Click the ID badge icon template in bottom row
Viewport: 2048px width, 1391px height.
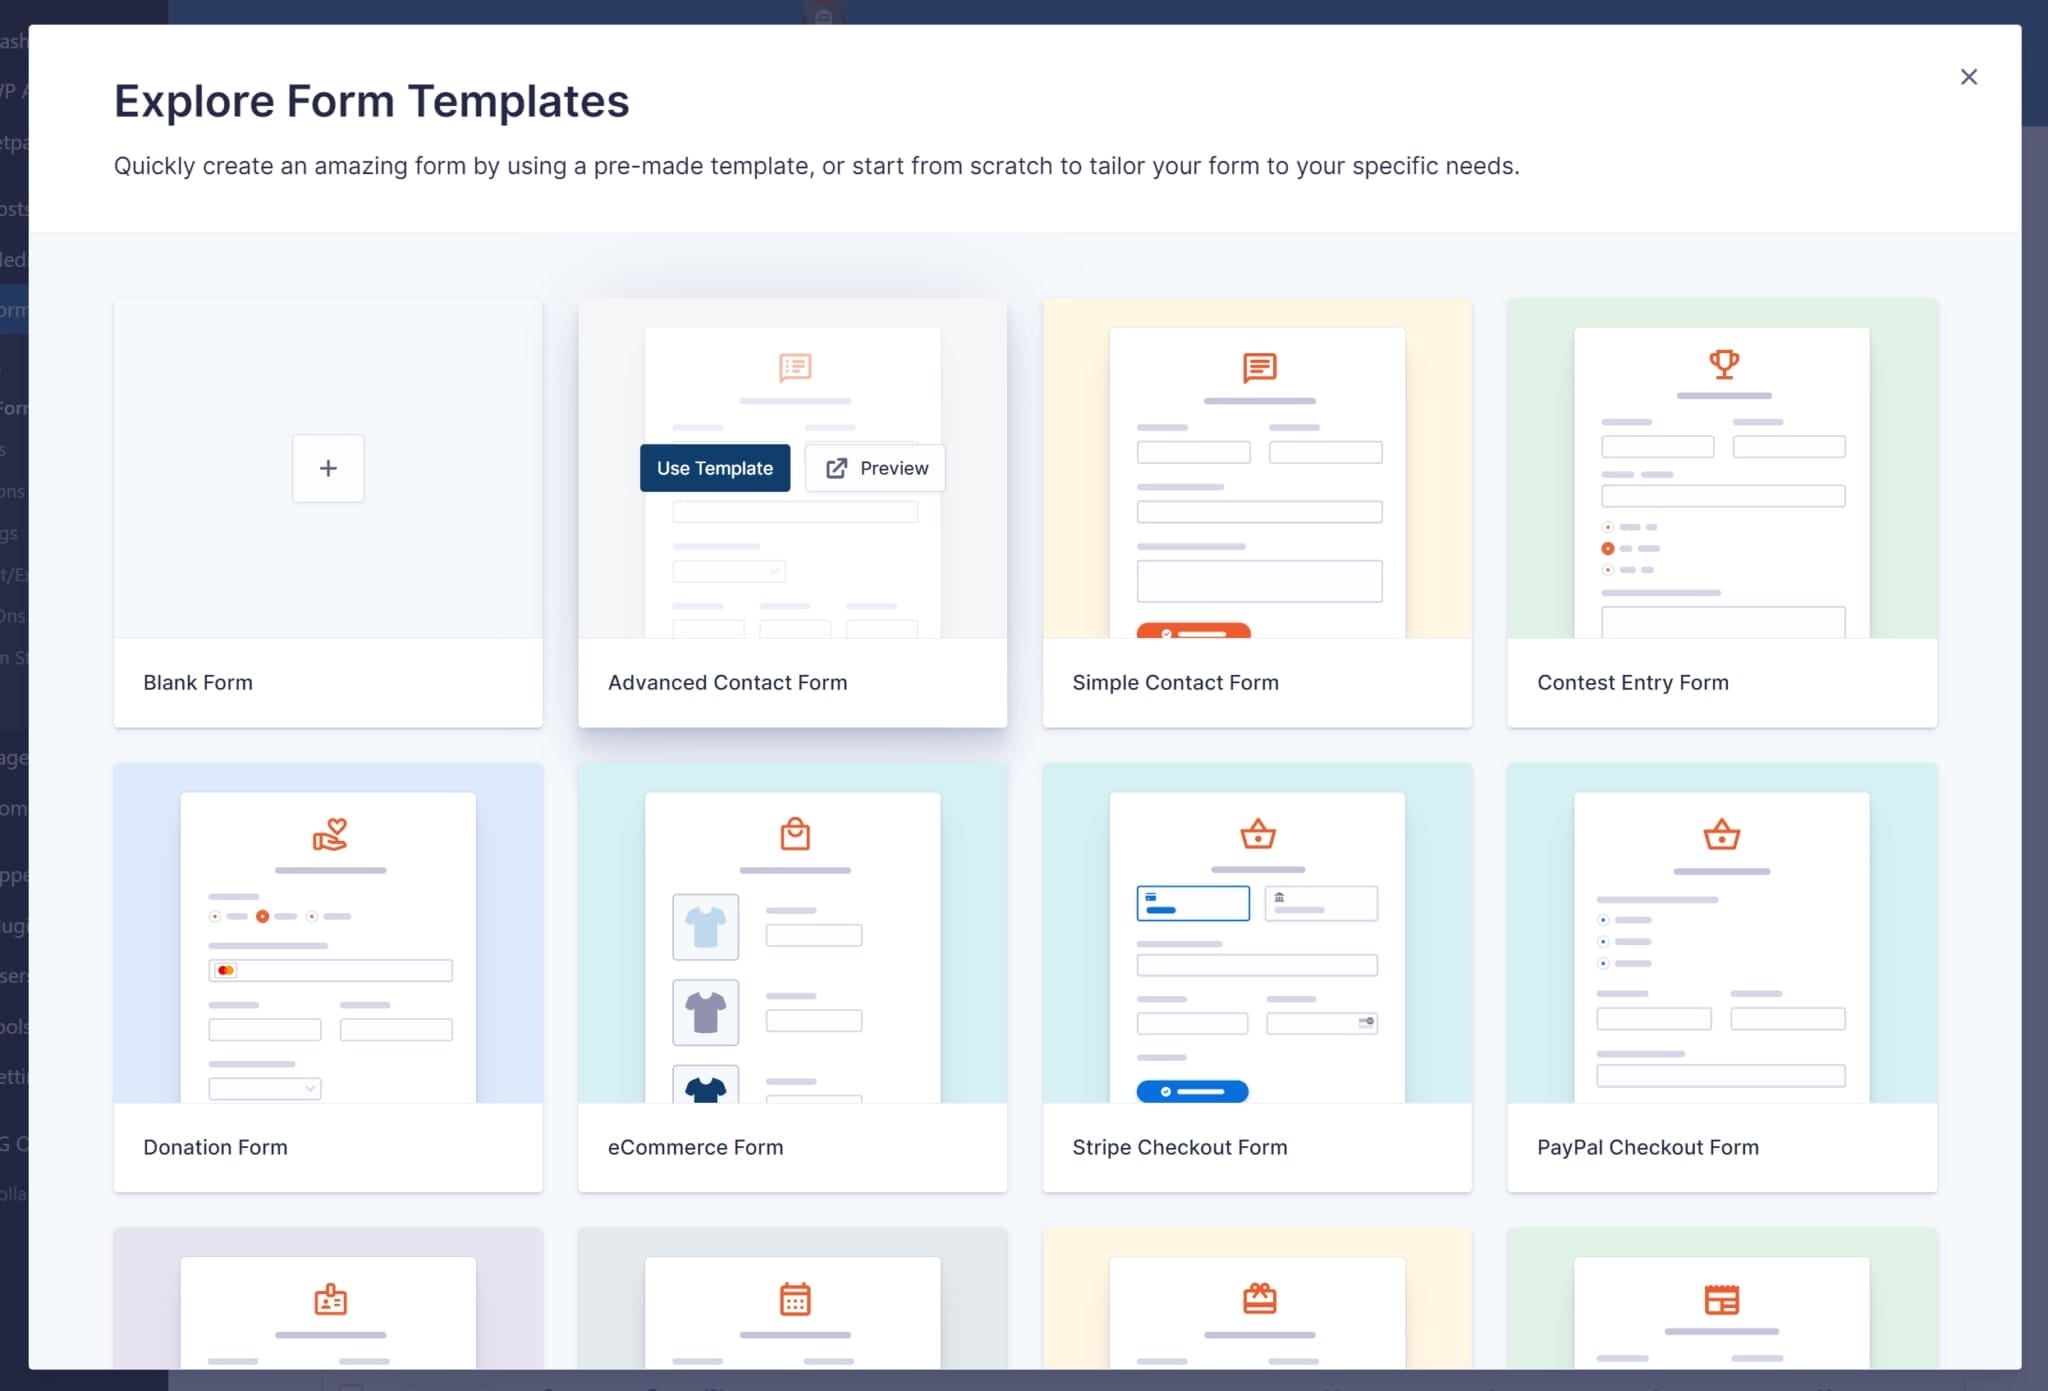tap(330, 1302)
